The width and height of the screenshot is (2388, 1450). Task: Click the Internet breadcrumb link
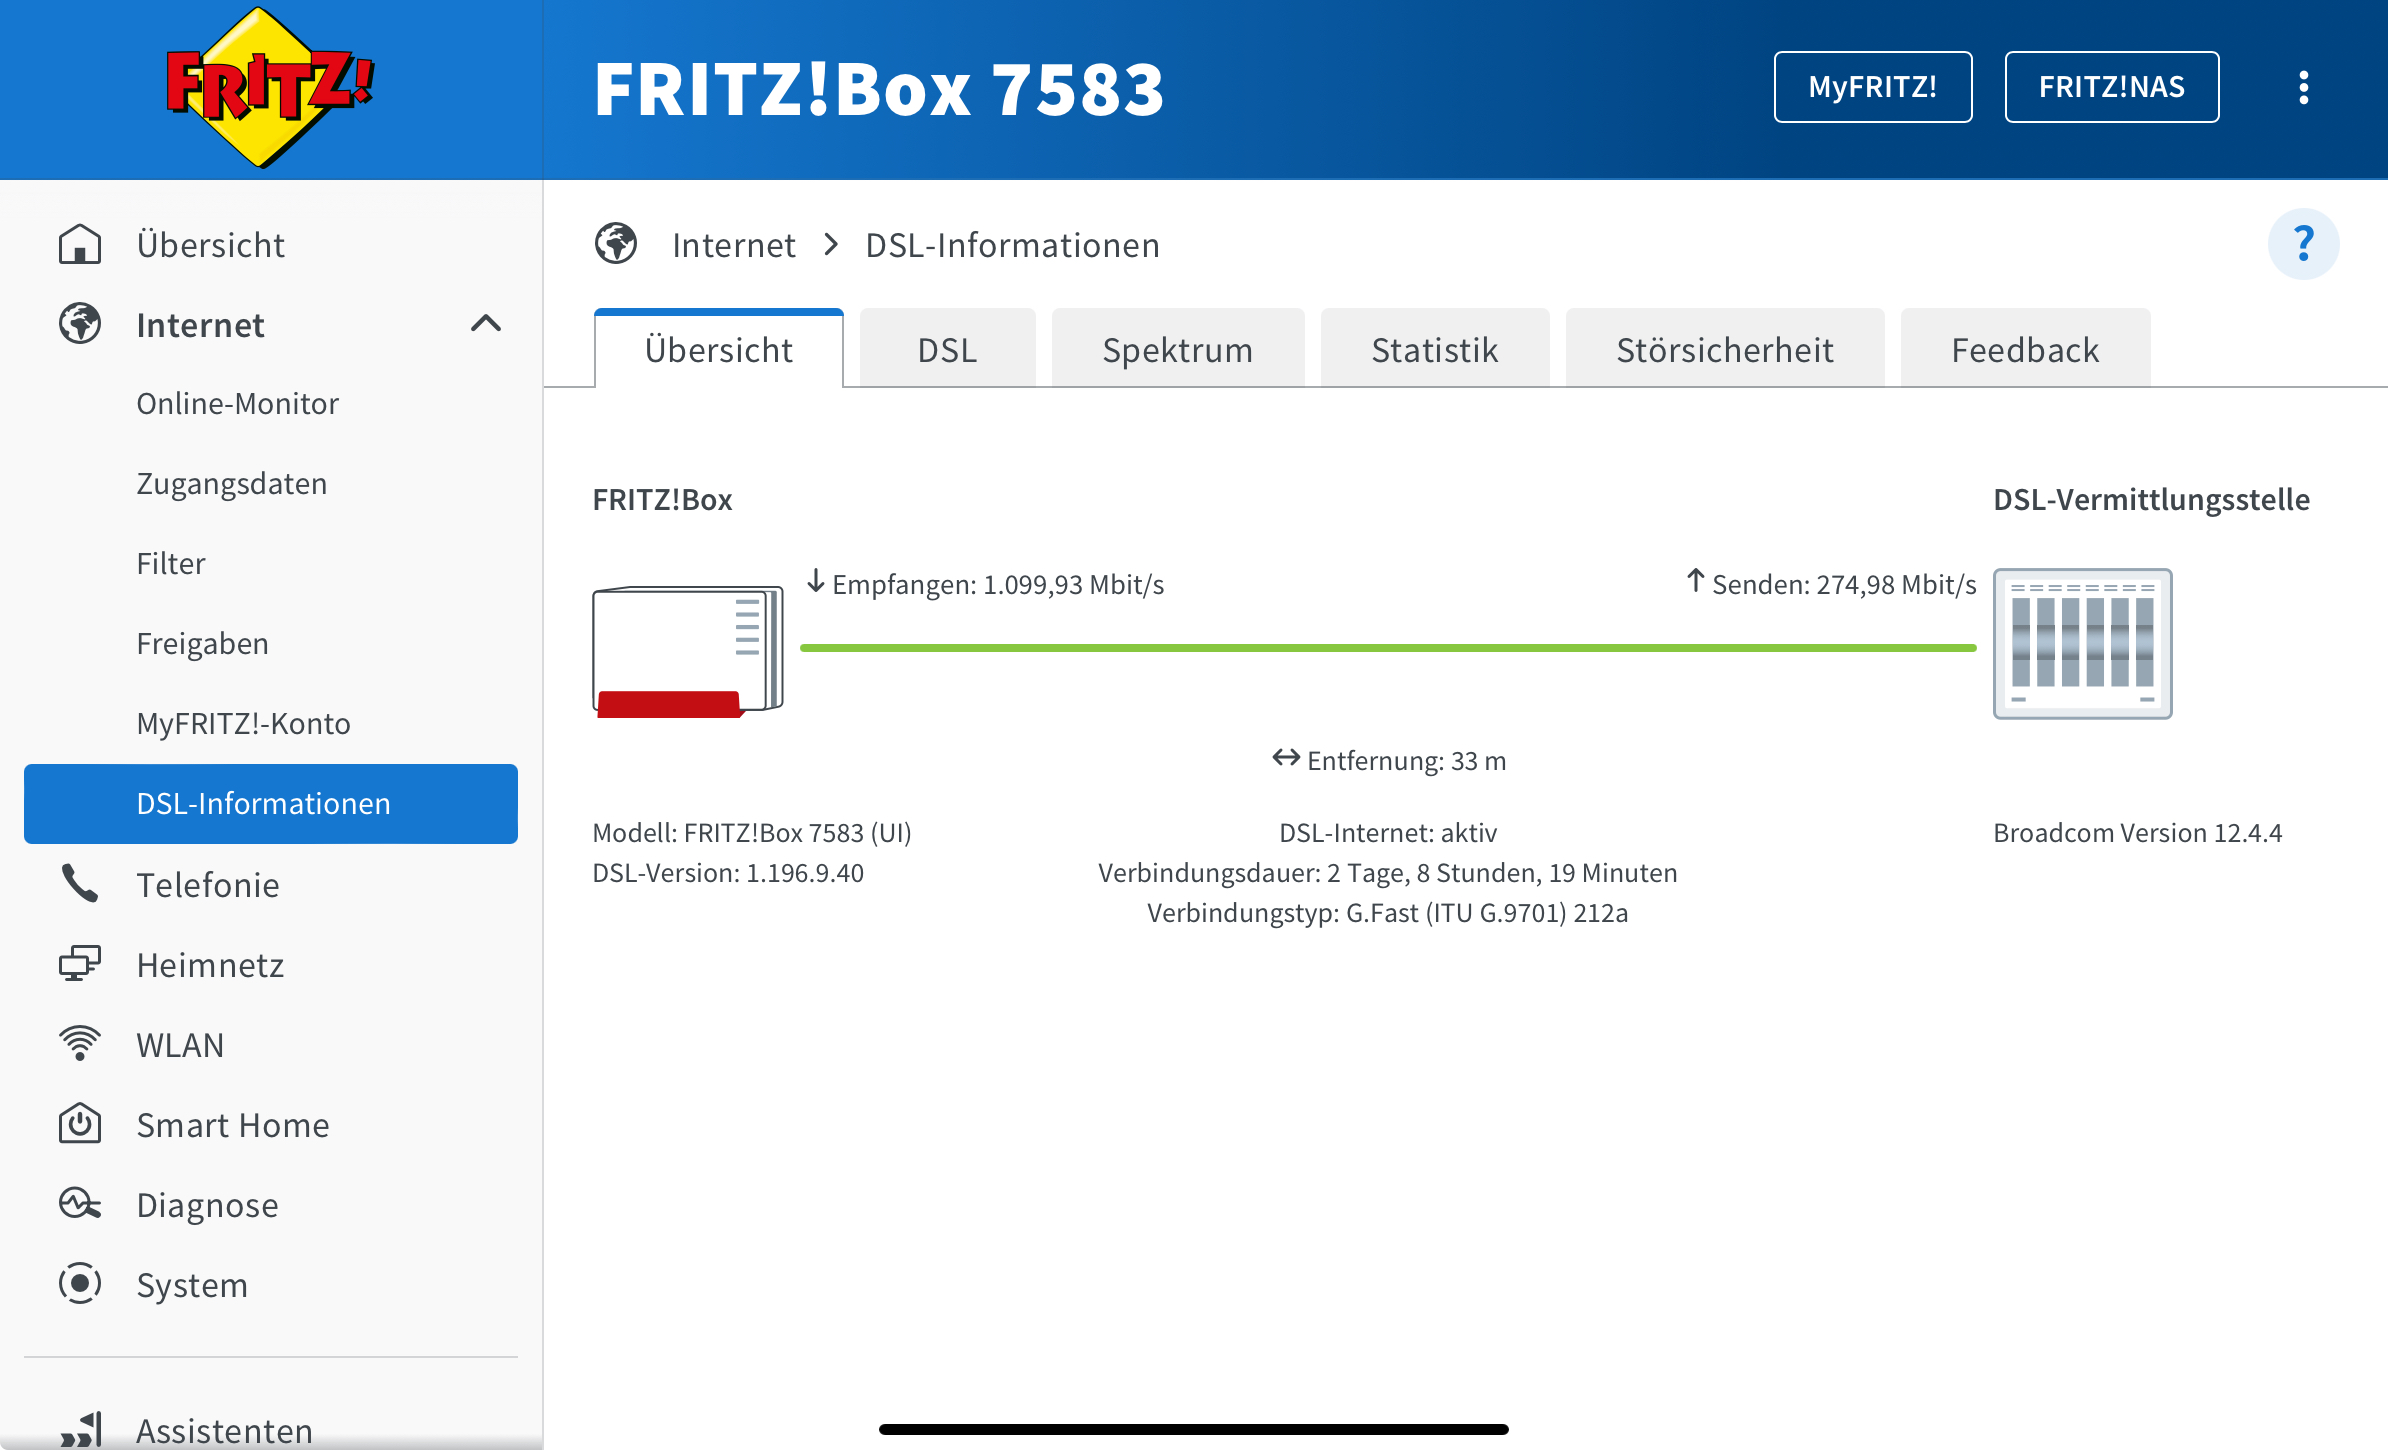(x=734, y=245)
